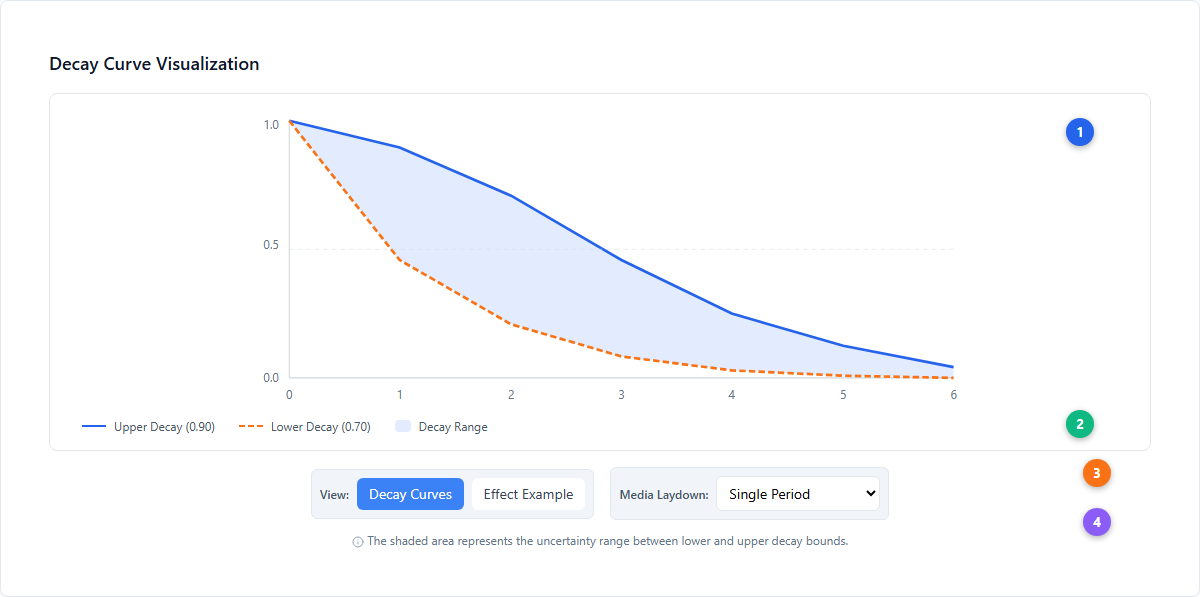This screenshot has width=1200, height=597.
Task: Open the Media Laydown dropdown
Action: tap(797, 493)
